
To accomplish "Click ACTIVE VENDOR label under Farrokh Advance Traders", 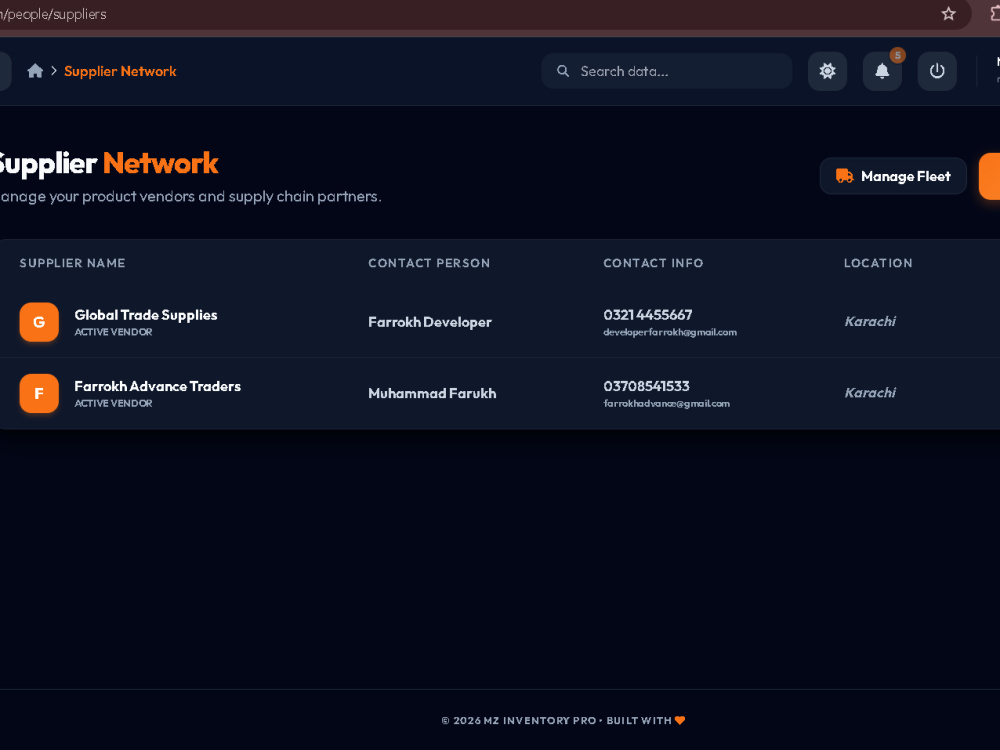I will [x=114, y=404].
